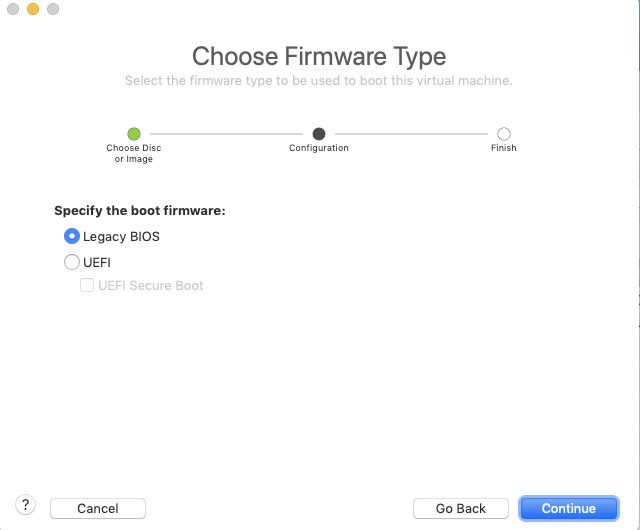Click the rightmost gray titlebar zoom button
The width and height of the screenshot is (640, 530).
(53, 9)
